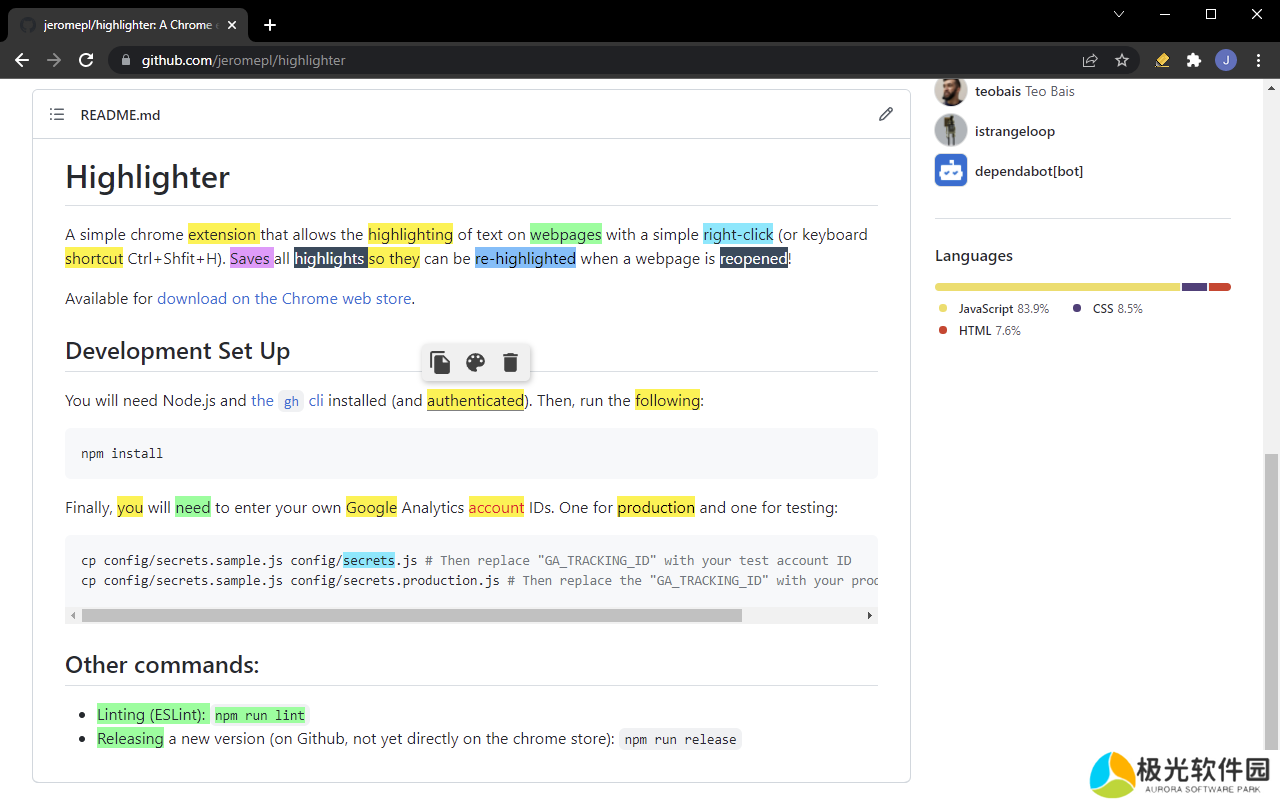Open the README table of contents icon
Image resolution: width=1280 pixels, height=800 pixels.
[57, 114]
